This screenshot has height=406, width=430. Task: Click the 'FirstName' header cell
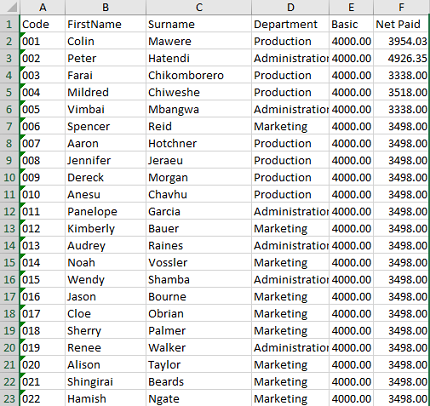(x=106, y=24)
